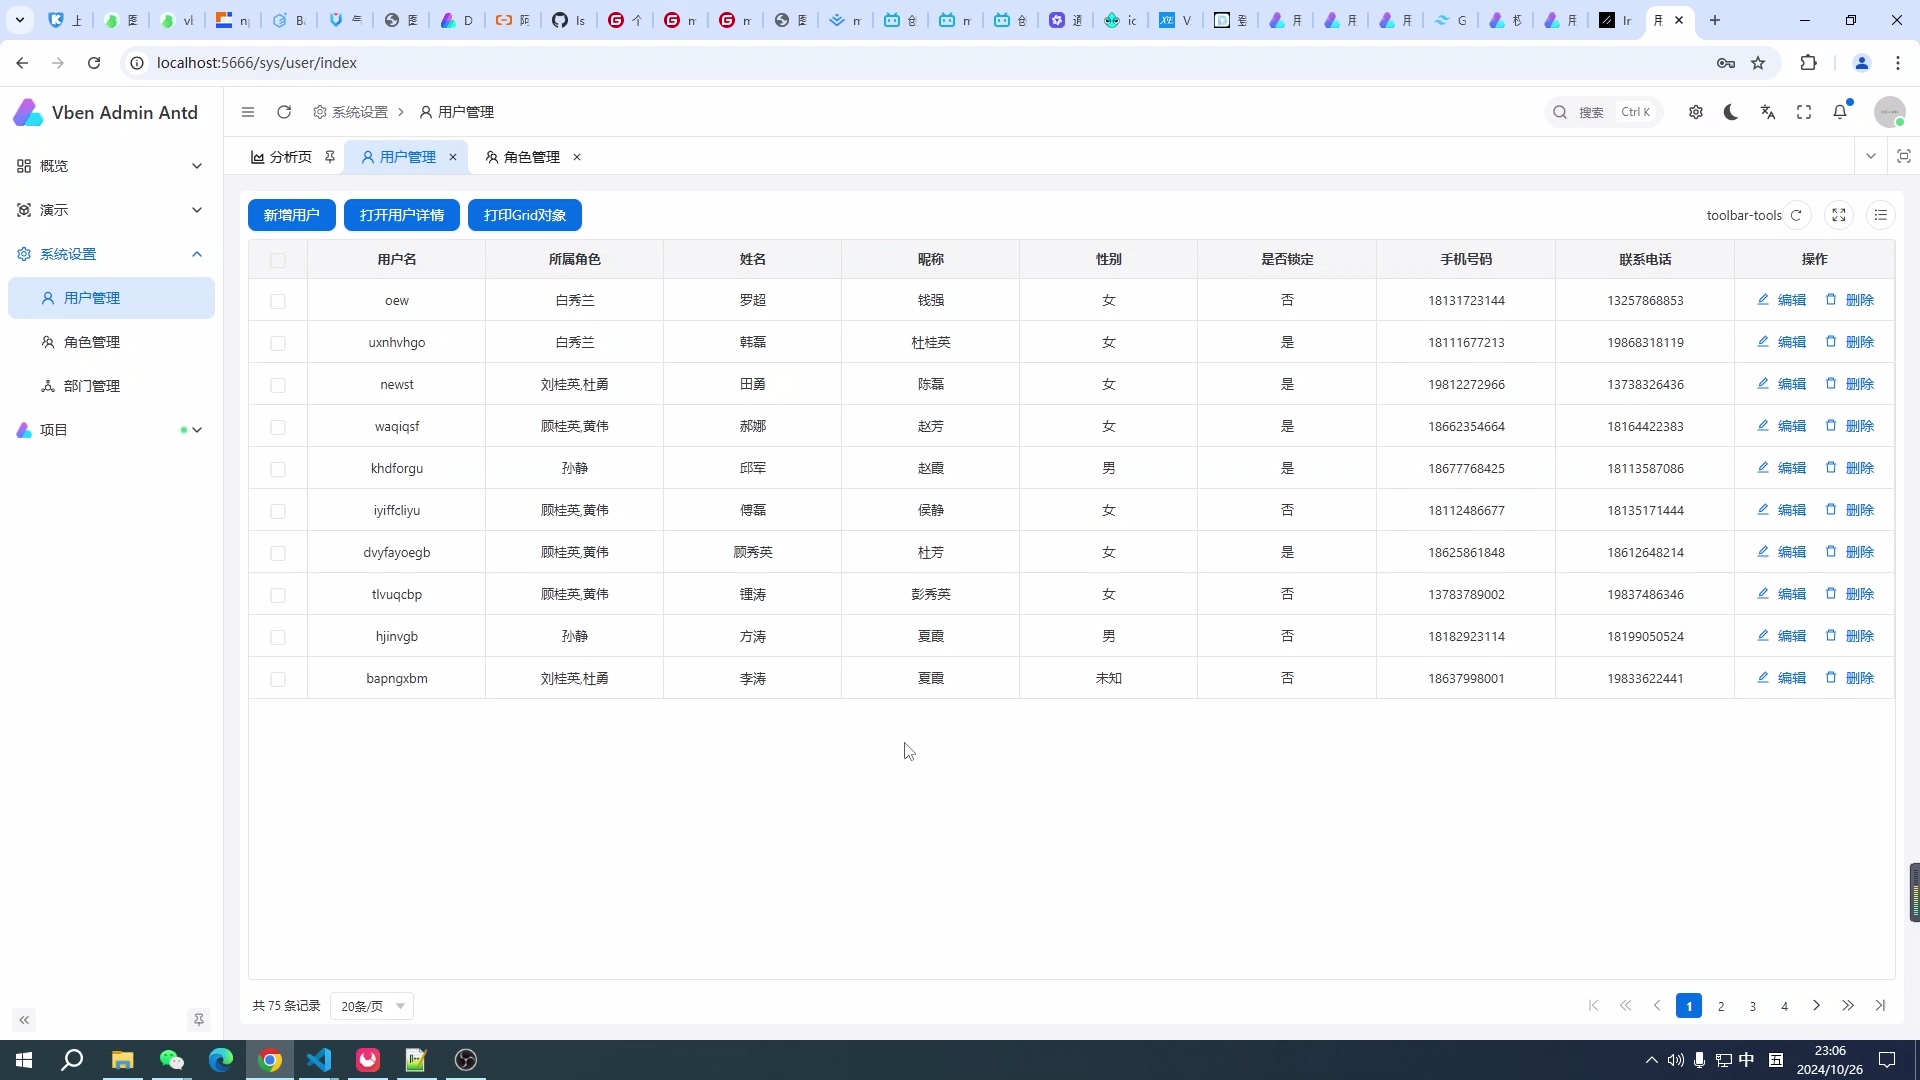This screenshot has width=1920, height=1080.
Task: Reload the grid via the toolbar-tools refresh icon
Action: [x=1799, y=214]
